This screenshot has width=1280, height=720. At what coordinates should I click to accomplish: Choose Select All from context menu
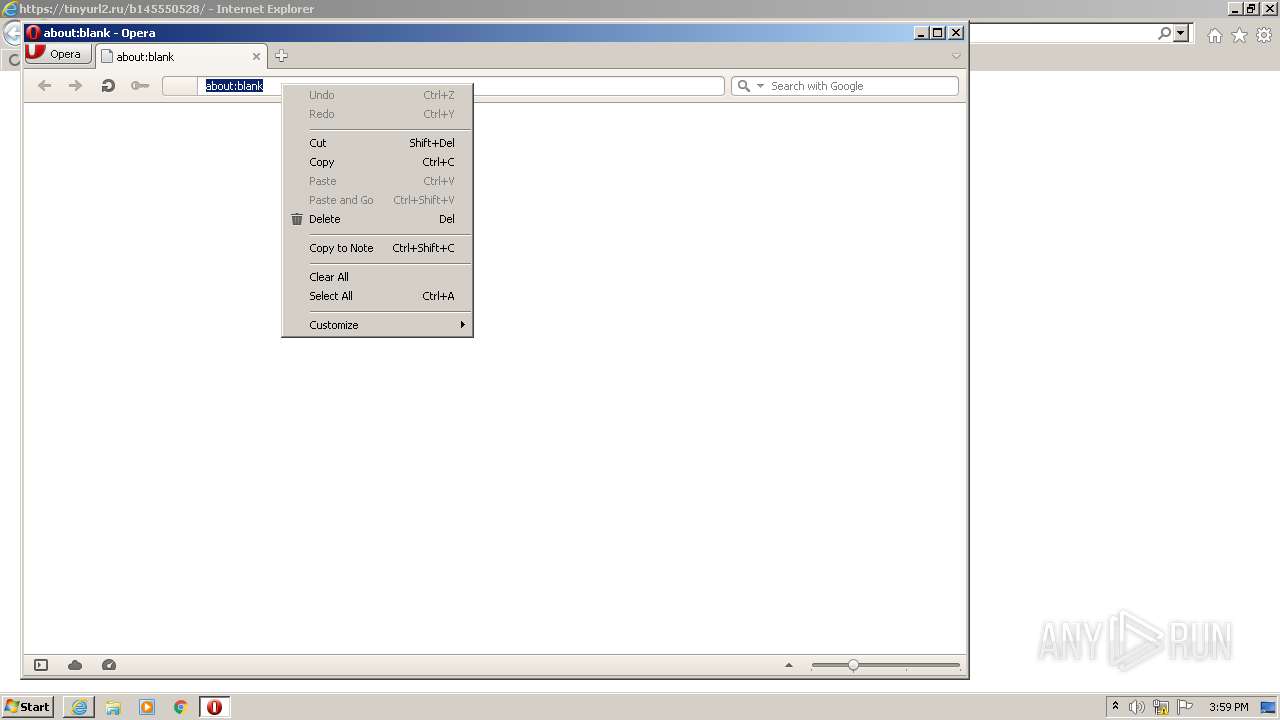377,296
